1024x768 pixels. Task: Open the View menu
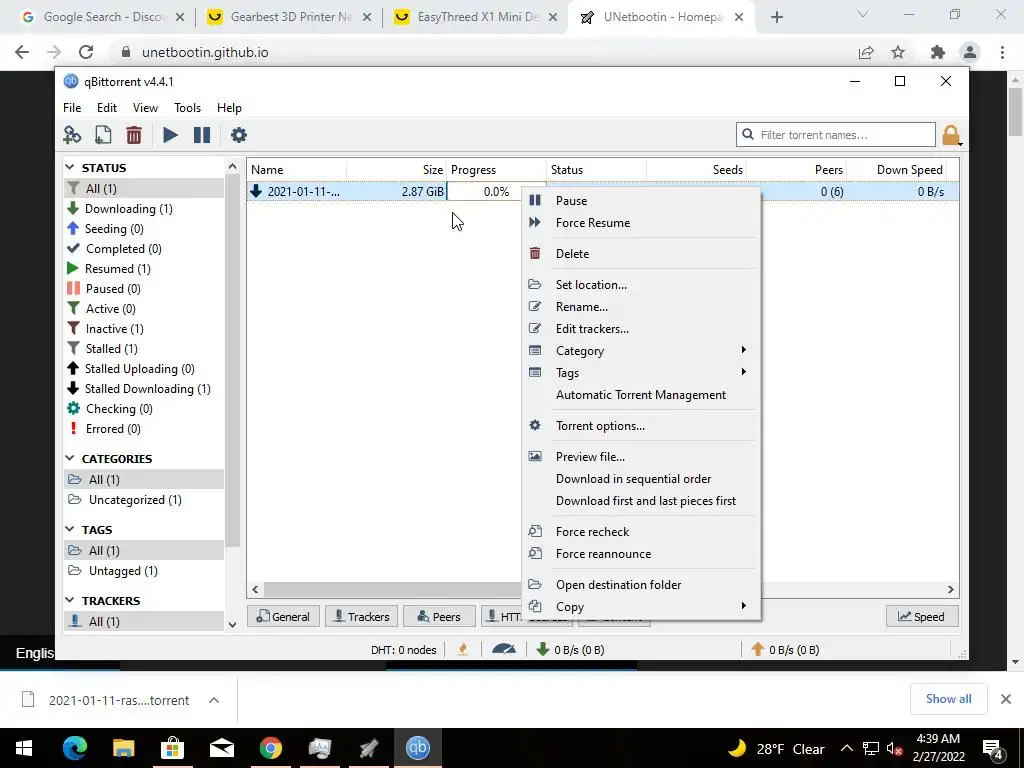point(145,108)
